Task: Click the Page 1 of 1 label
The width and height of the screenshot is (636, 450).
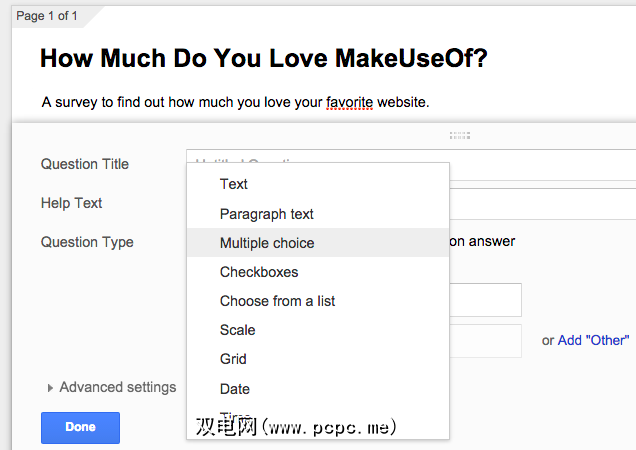Action: (47, 16)
